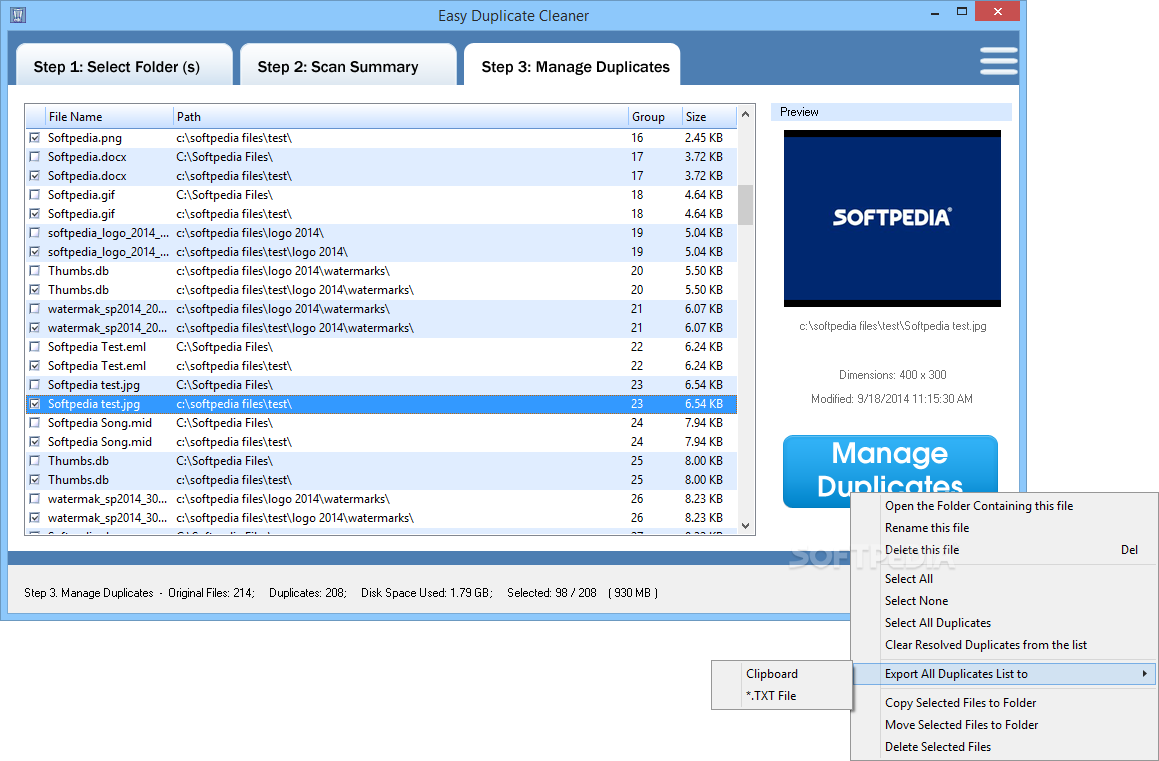Choose Clear Resolved Duplicates from the list
The width and height of the screenshot is (1159, 761).
click(1004, 645)
